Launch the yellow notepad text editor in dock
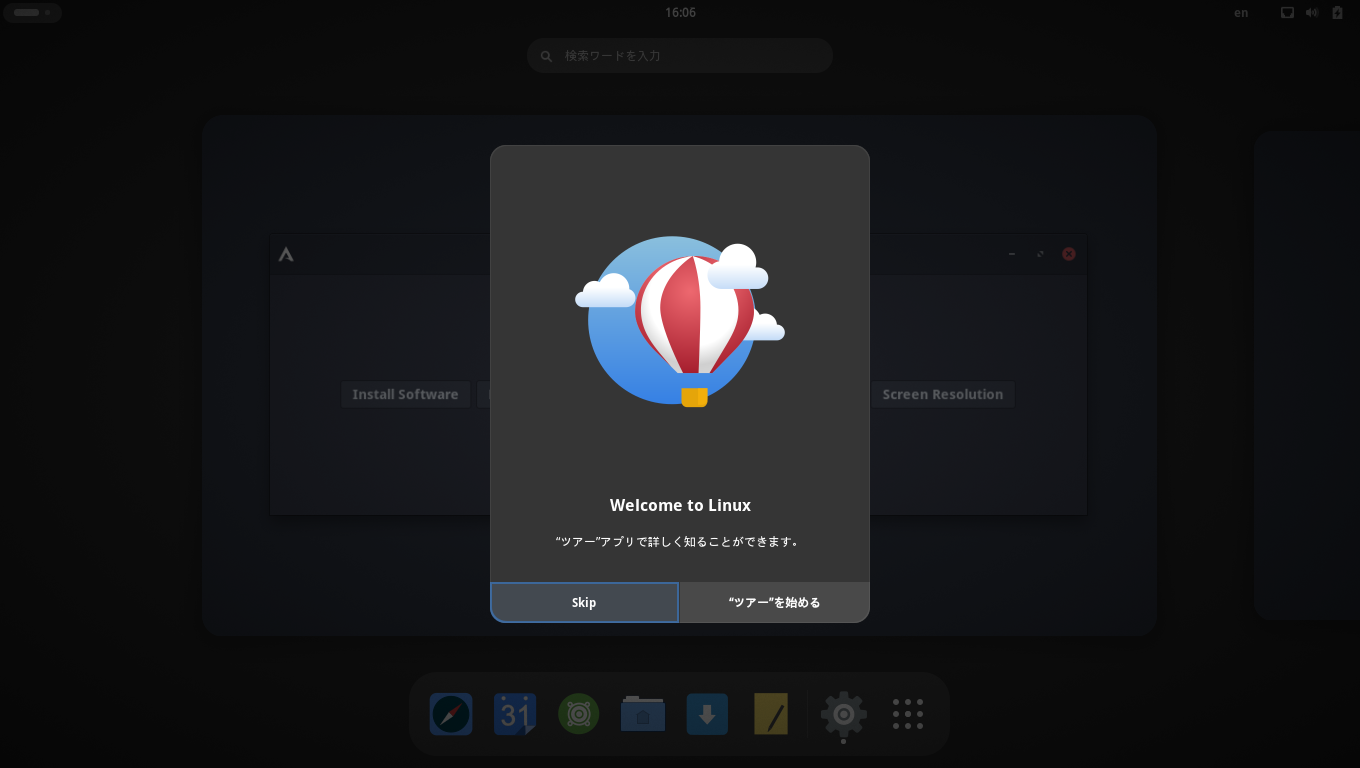Viewport: 1360px width, 768px height. point(771,714)
